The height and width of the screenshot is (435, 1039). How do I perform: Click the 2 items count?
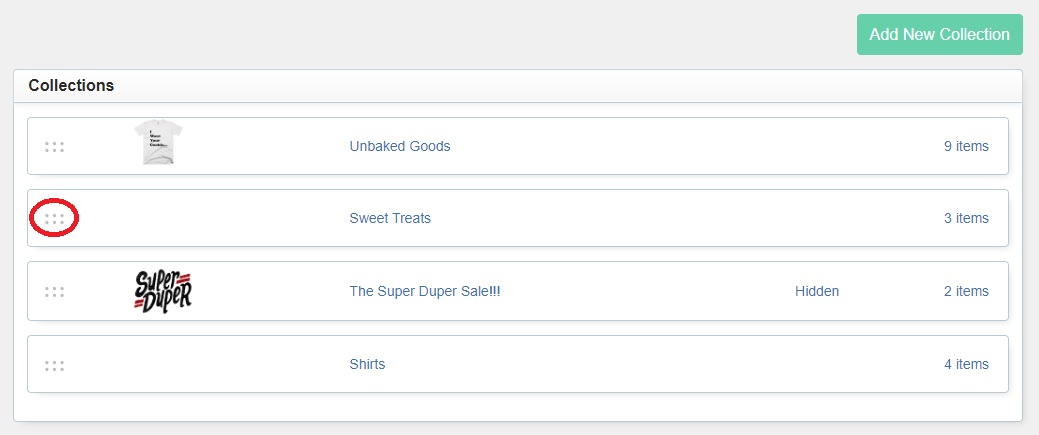point(966,291)
